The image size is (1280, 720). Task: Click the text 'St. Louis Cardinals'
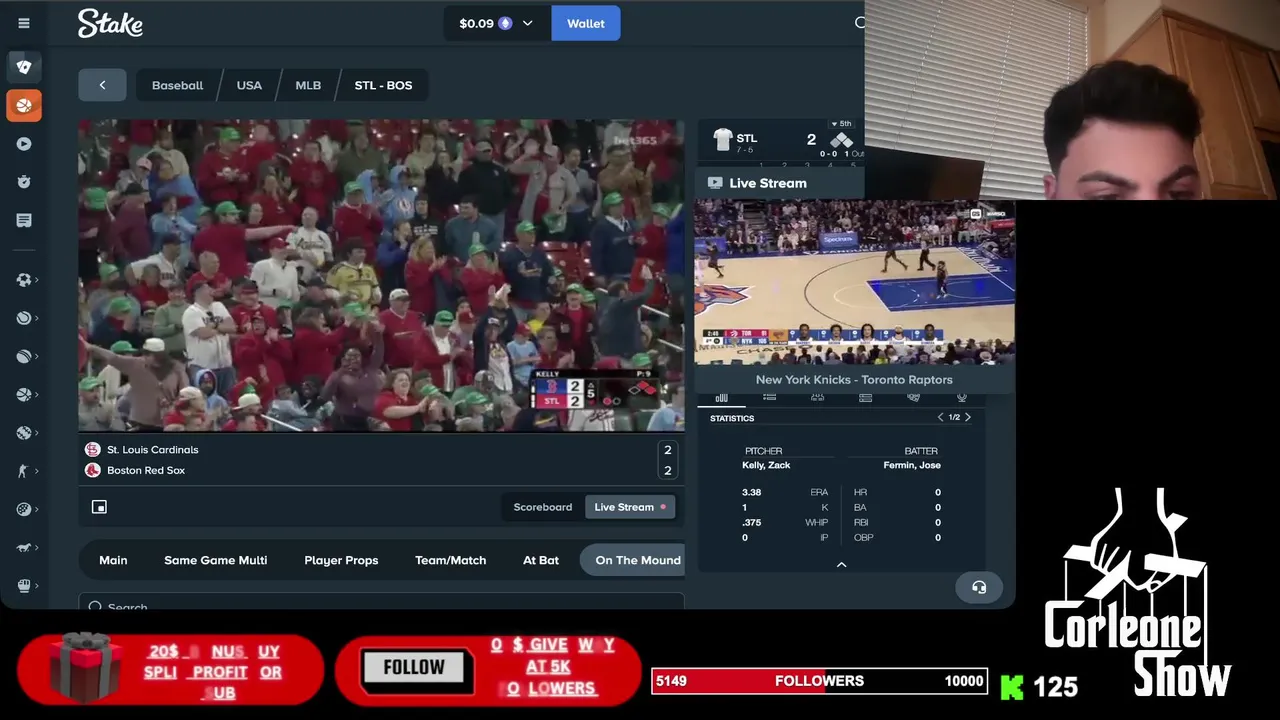(152, 450)
